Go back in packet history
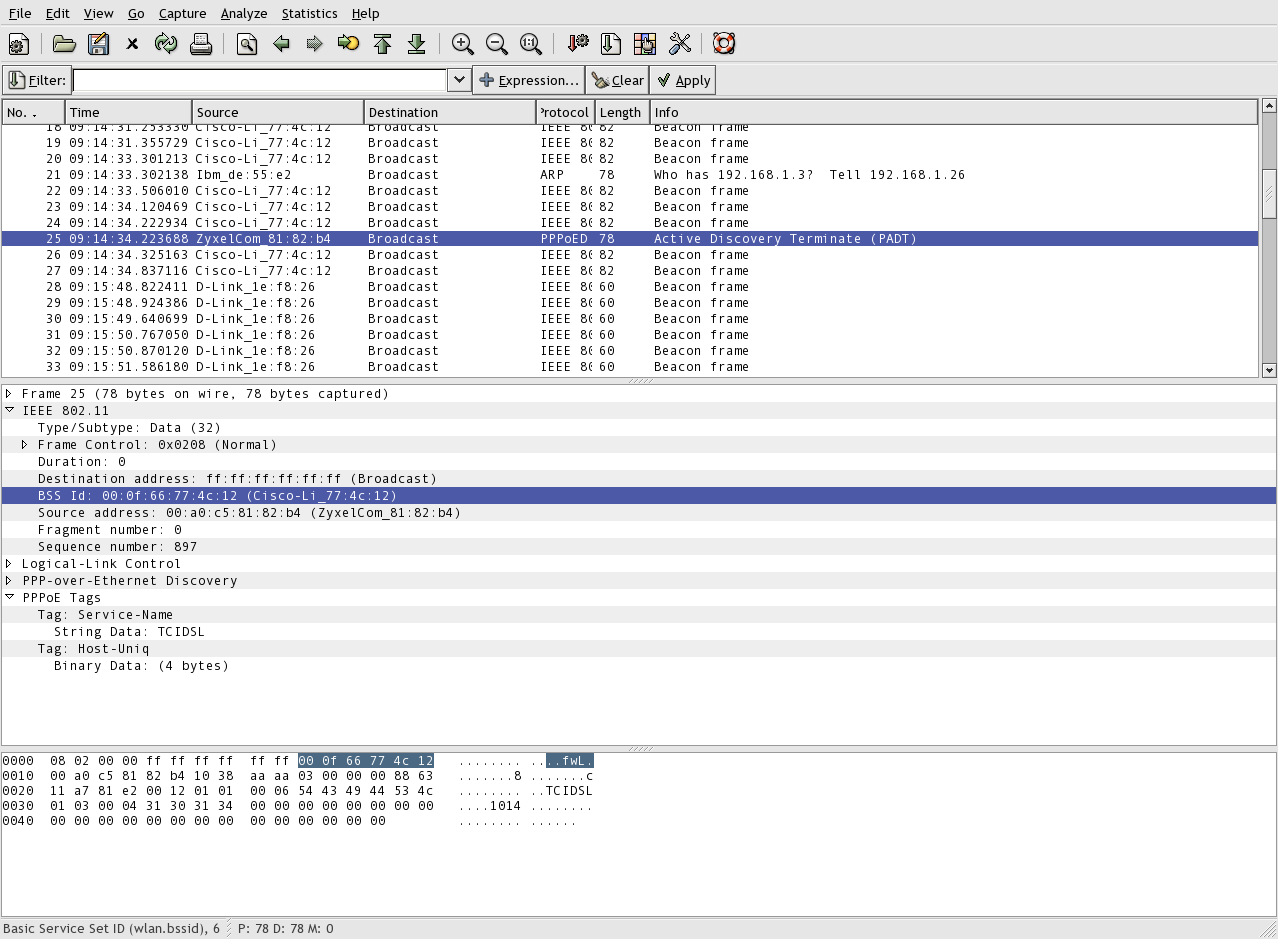Screen dimensions: 1278x939 pyautogui.click(x=281, y=44)
